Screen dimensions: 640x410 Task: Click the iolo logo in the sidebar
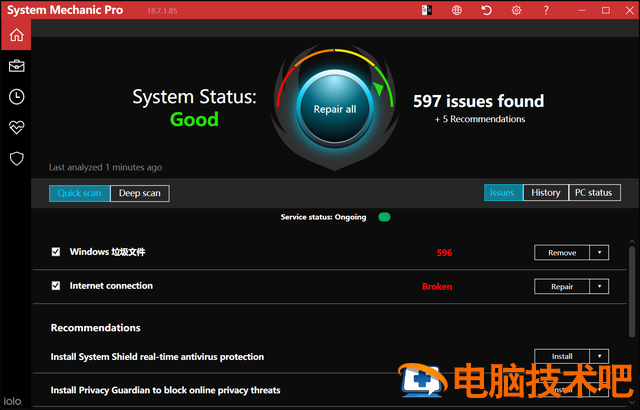12,401
